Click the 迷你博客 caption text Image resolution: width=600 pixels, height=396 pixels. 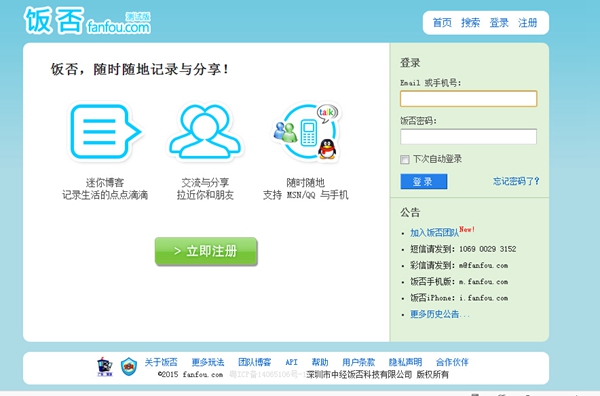tap(104, 183)
